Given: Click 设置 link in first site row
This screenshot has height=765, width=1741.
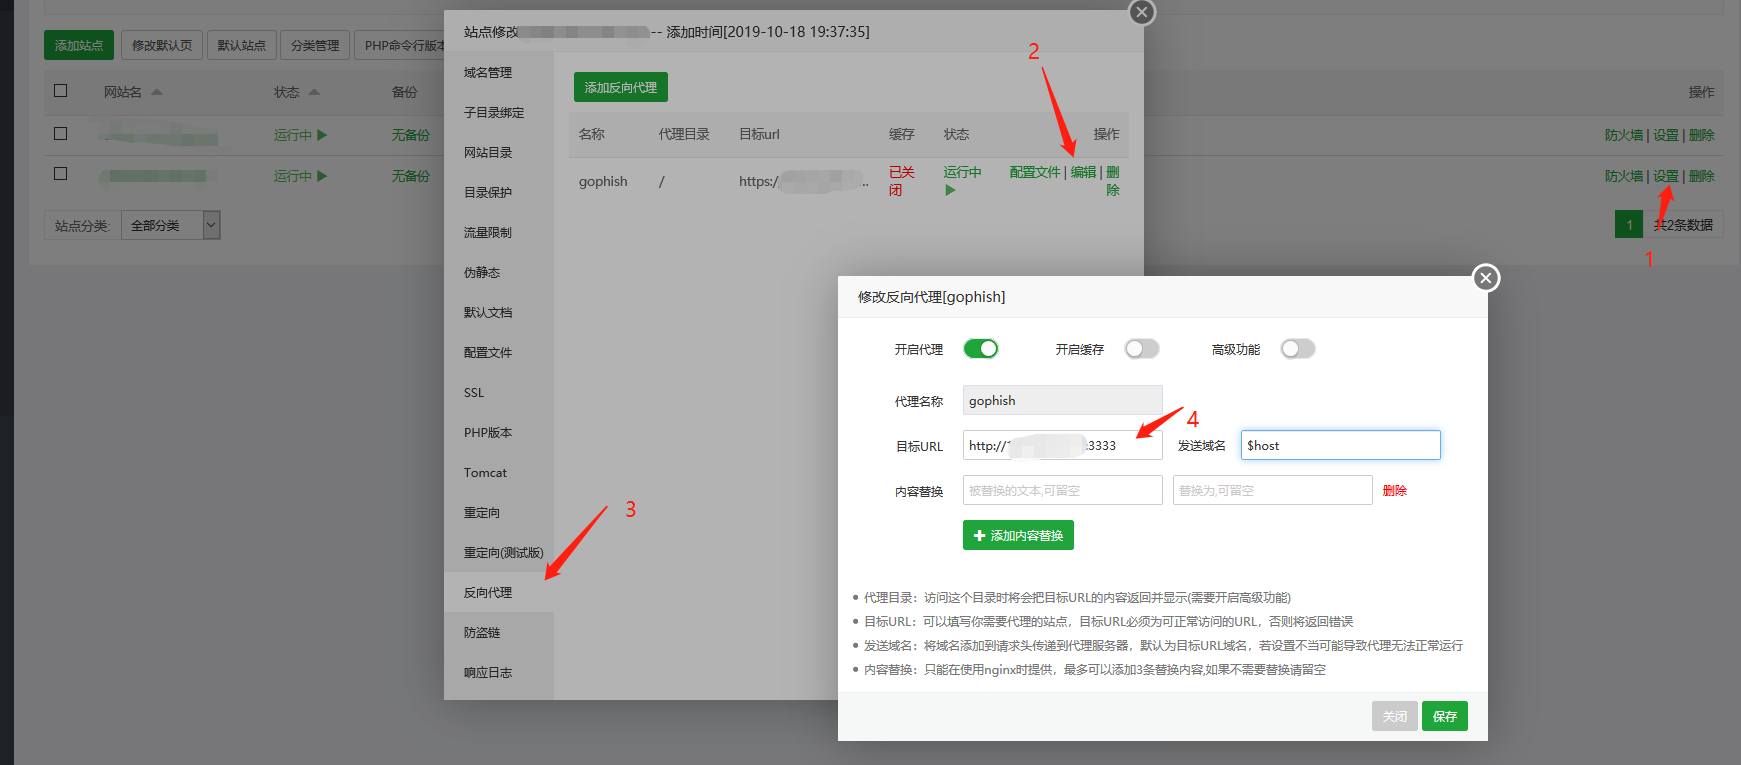Looking at the screenshot, I should 1666,135.
